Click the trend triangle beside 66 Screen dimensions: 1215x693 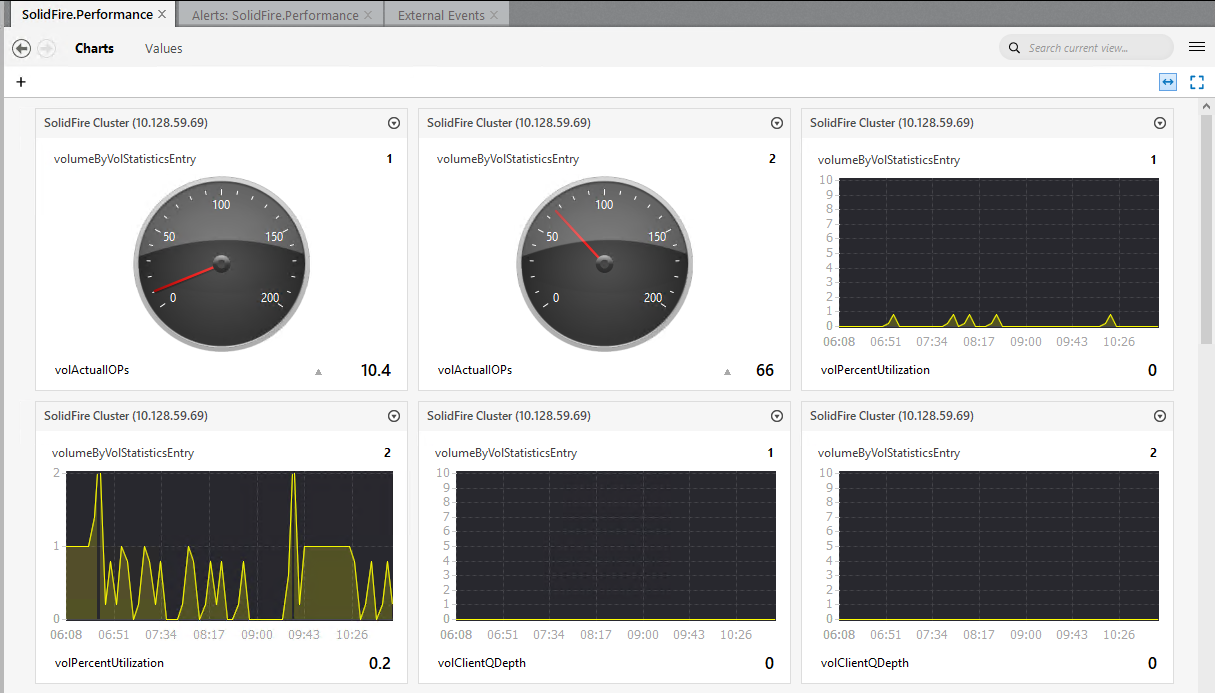tap(728, 371)
